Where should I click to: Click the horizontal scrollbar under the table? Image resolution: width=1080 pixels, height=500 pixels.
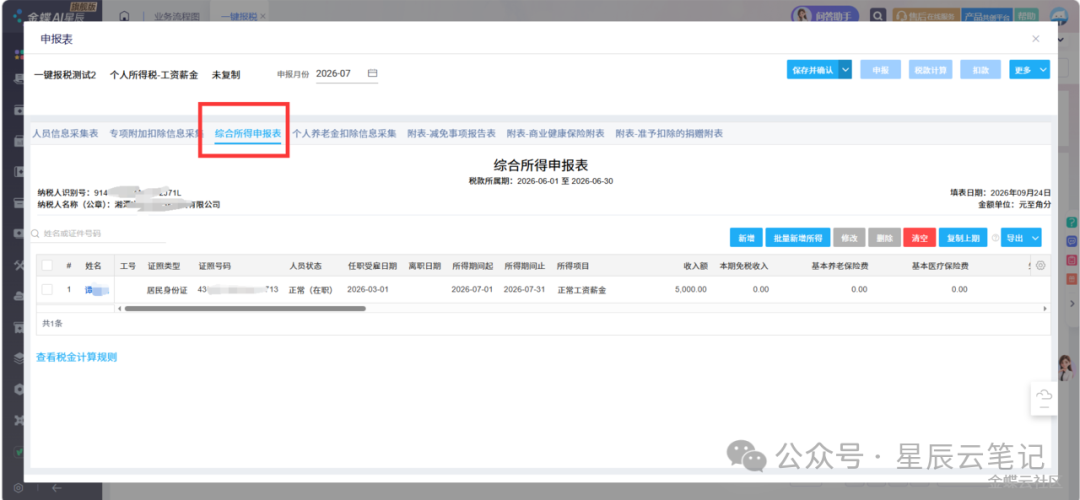[245, 309]
